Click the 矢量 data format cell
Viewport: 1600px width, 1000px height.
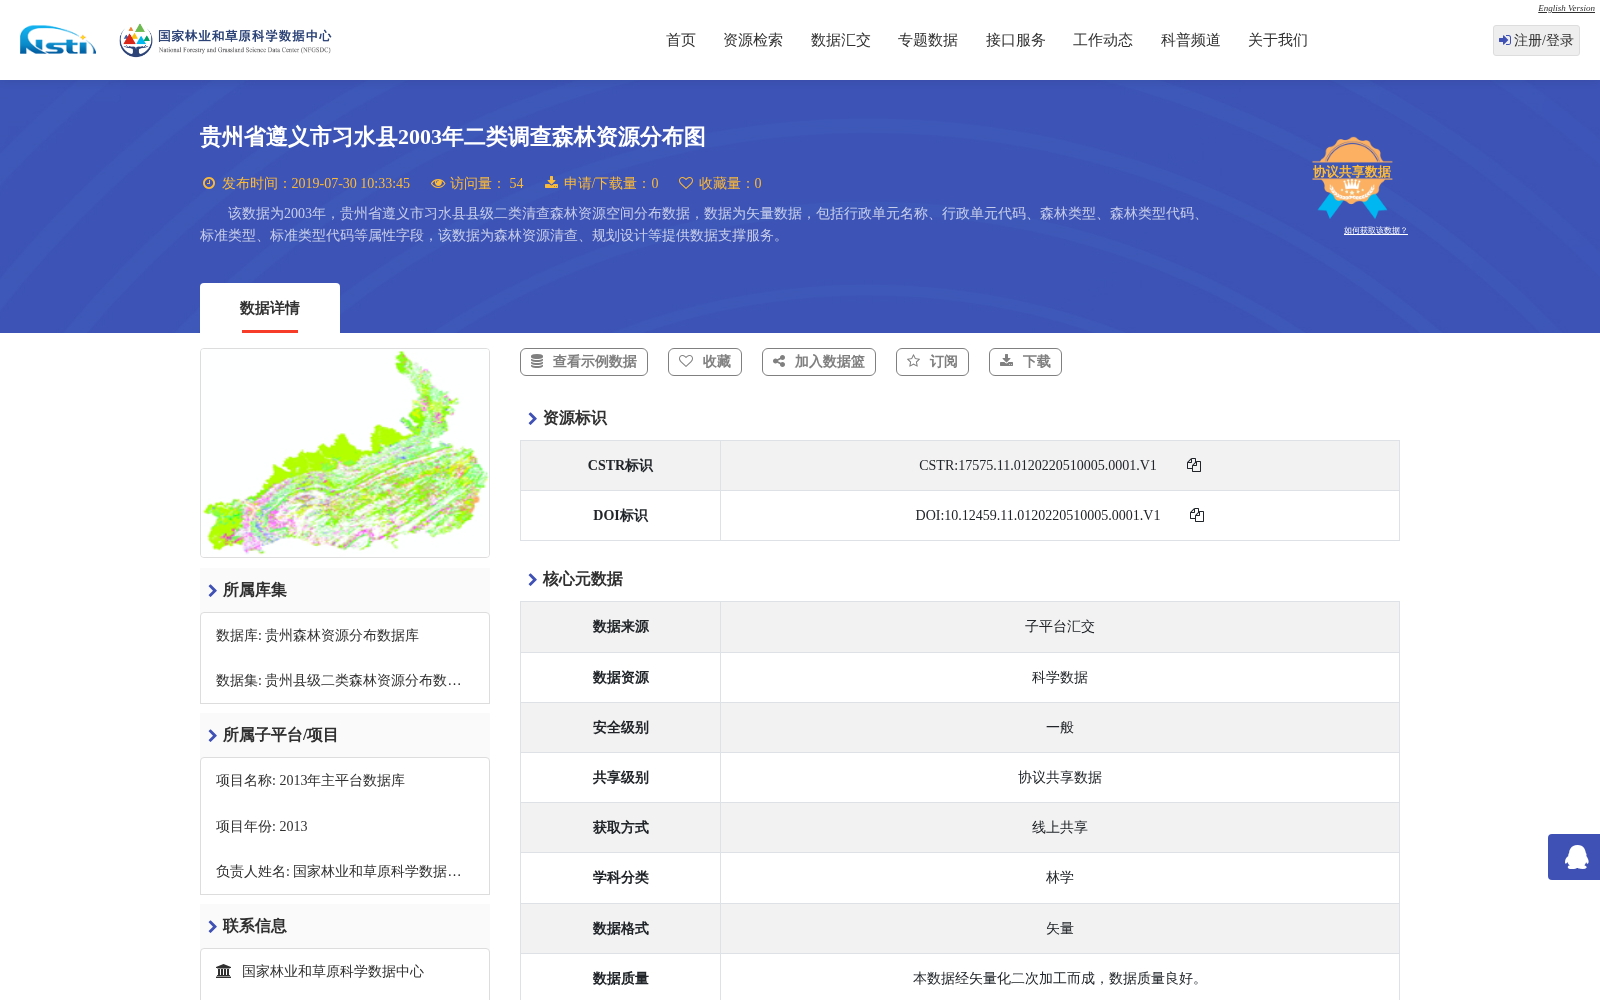tap(1060, 928)
